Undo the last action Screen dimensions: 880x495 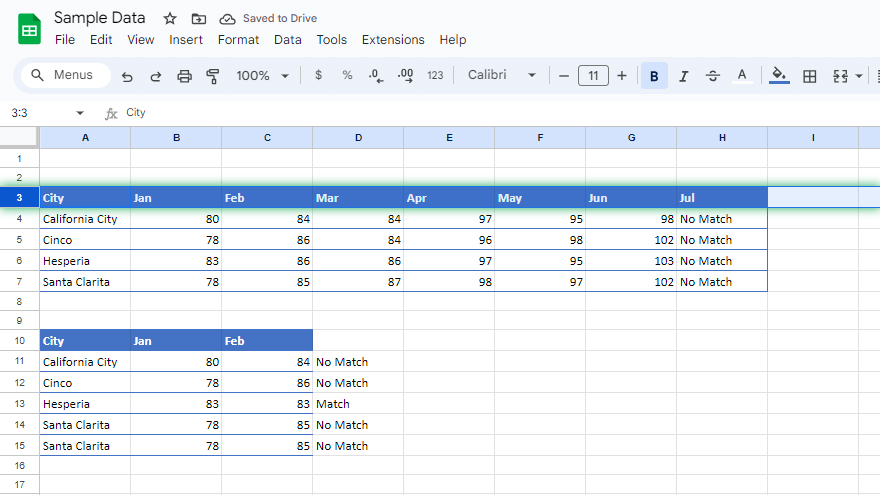coord(127,76)
